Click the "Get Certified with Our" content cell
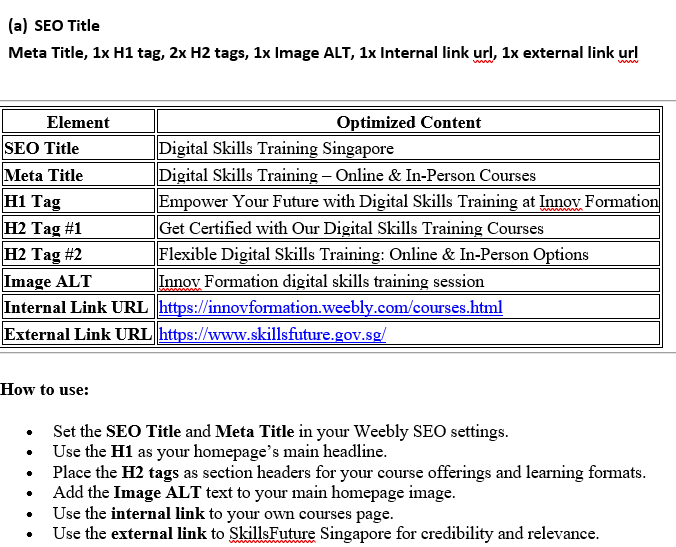The height and width of the screenshot is (547, 676). [351, 228]
